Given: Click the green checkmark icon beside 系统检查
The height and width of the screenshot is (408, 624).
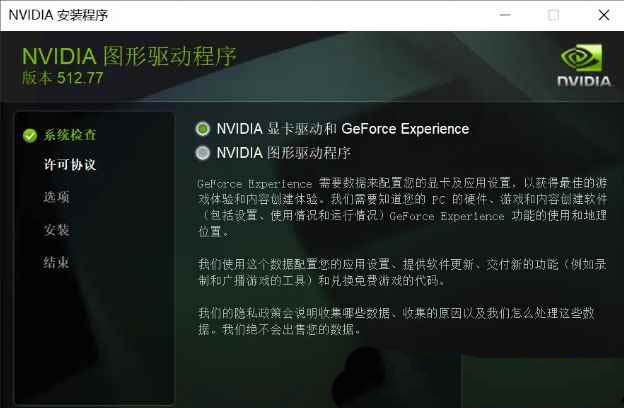Looking at the screenshot, I should [30, 136].
